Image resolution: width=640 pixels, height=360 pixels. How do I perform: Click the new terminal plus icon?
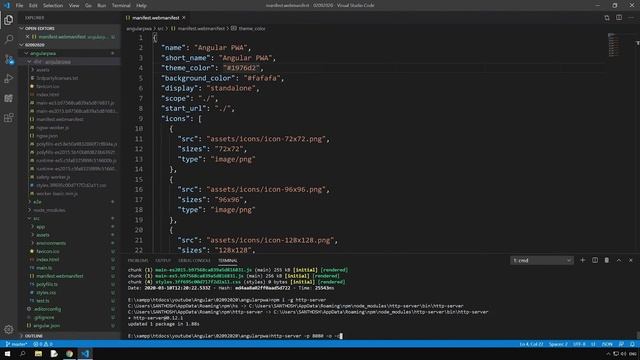point(582,260)
